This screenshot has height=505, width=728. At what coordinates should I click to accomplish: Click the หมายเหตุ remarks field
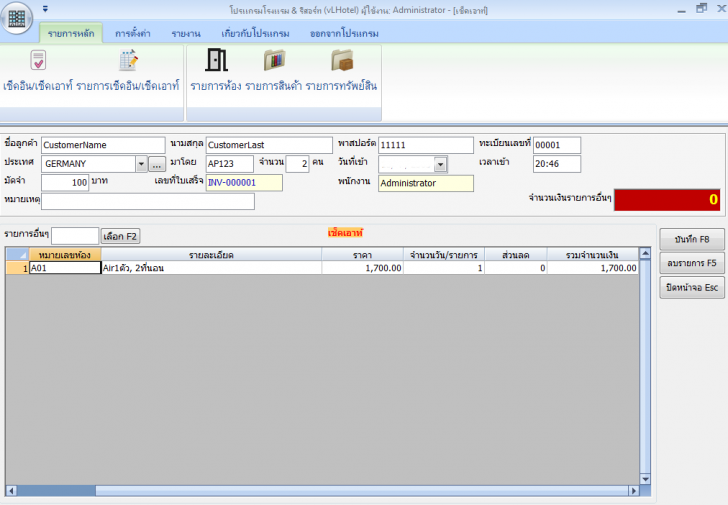148,201
